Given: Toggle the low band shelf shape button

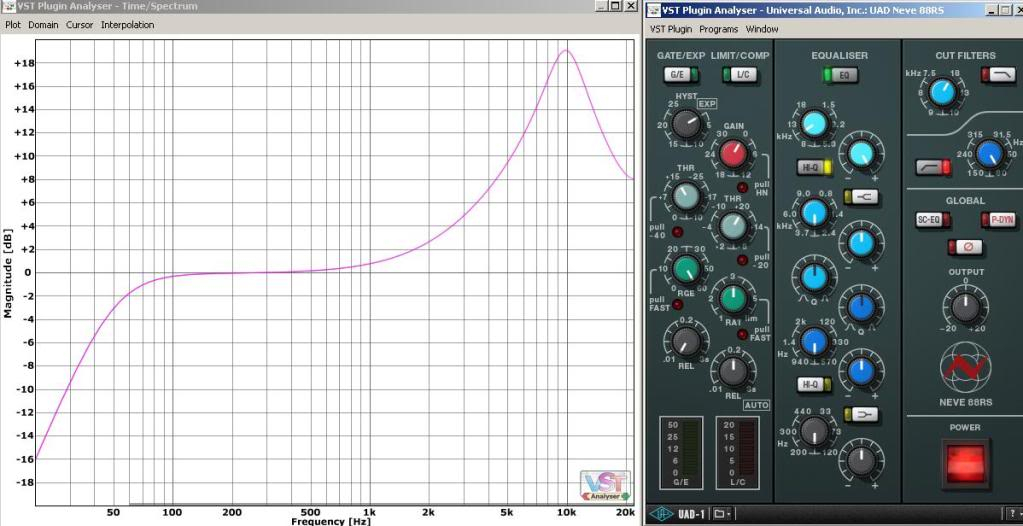Looking at the screenshot, I should (855, 413).
